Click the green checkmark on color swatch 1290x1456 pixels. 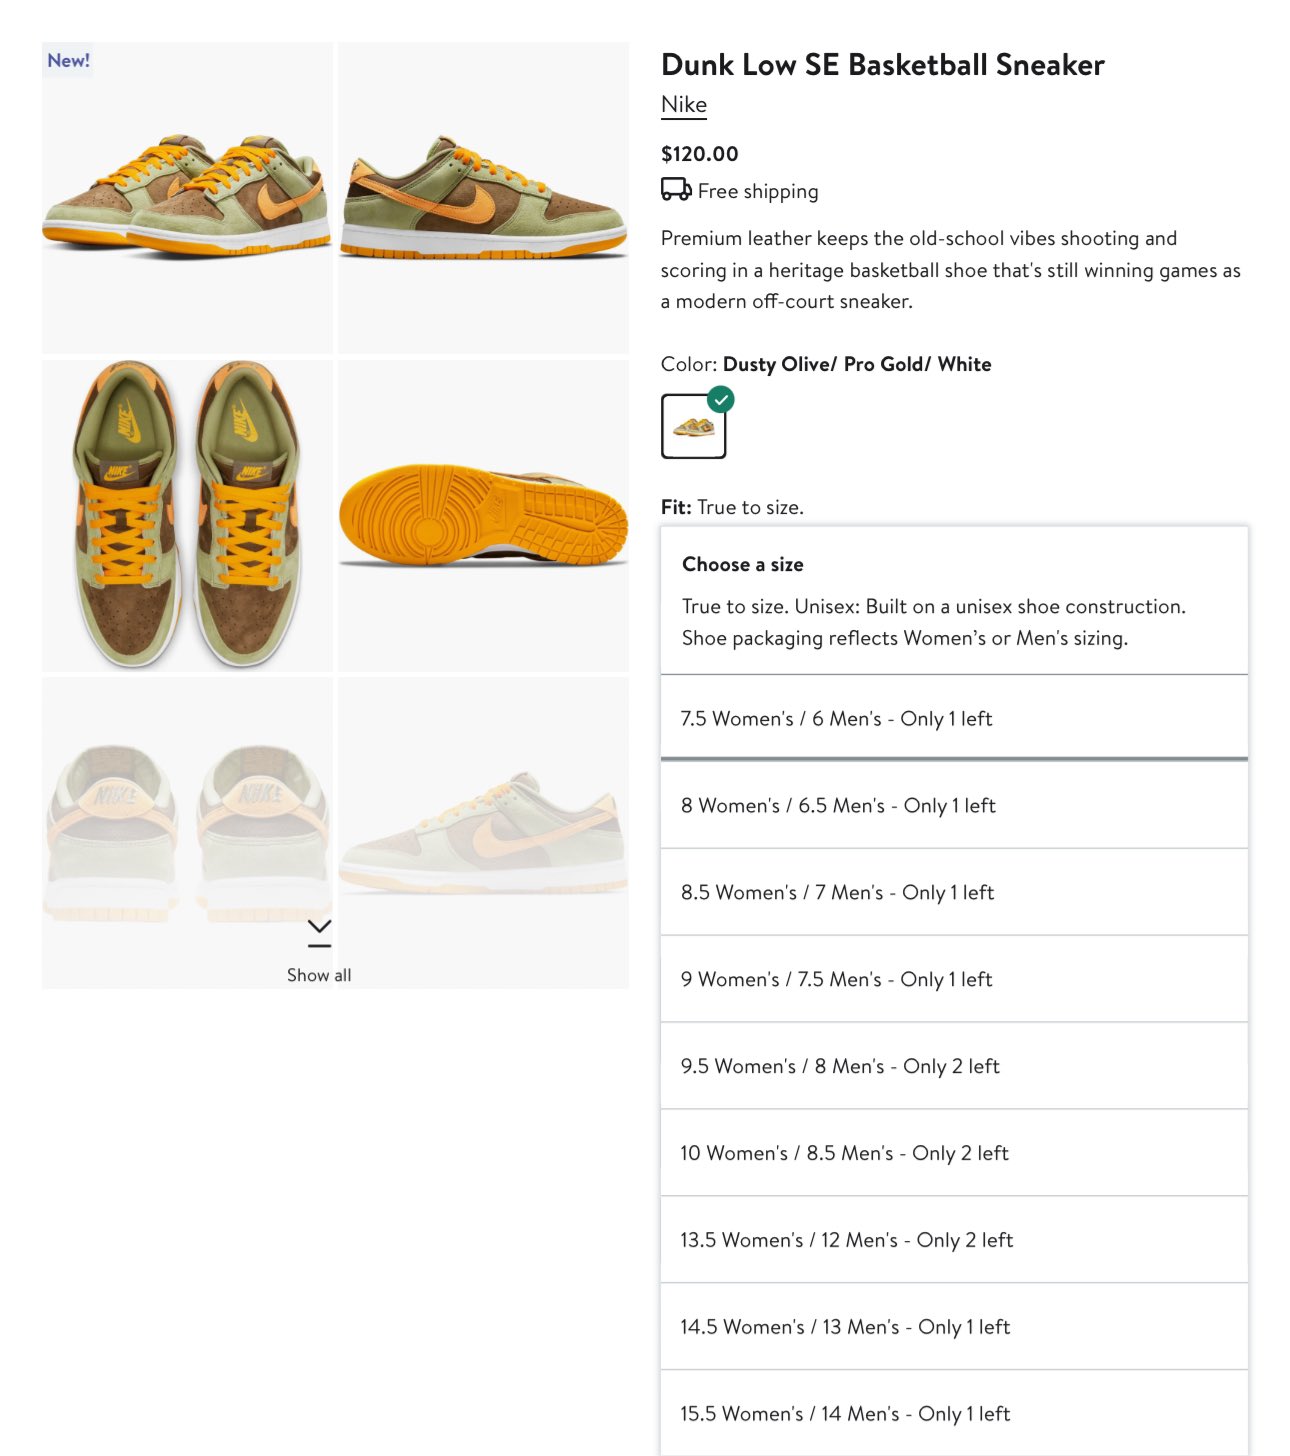tap(721, 399)
